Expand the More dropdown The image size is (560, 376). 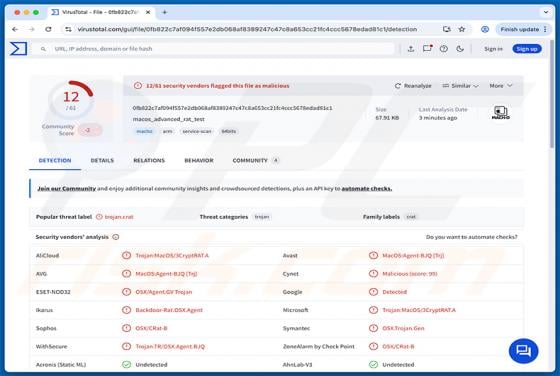[x=501, y=86]
